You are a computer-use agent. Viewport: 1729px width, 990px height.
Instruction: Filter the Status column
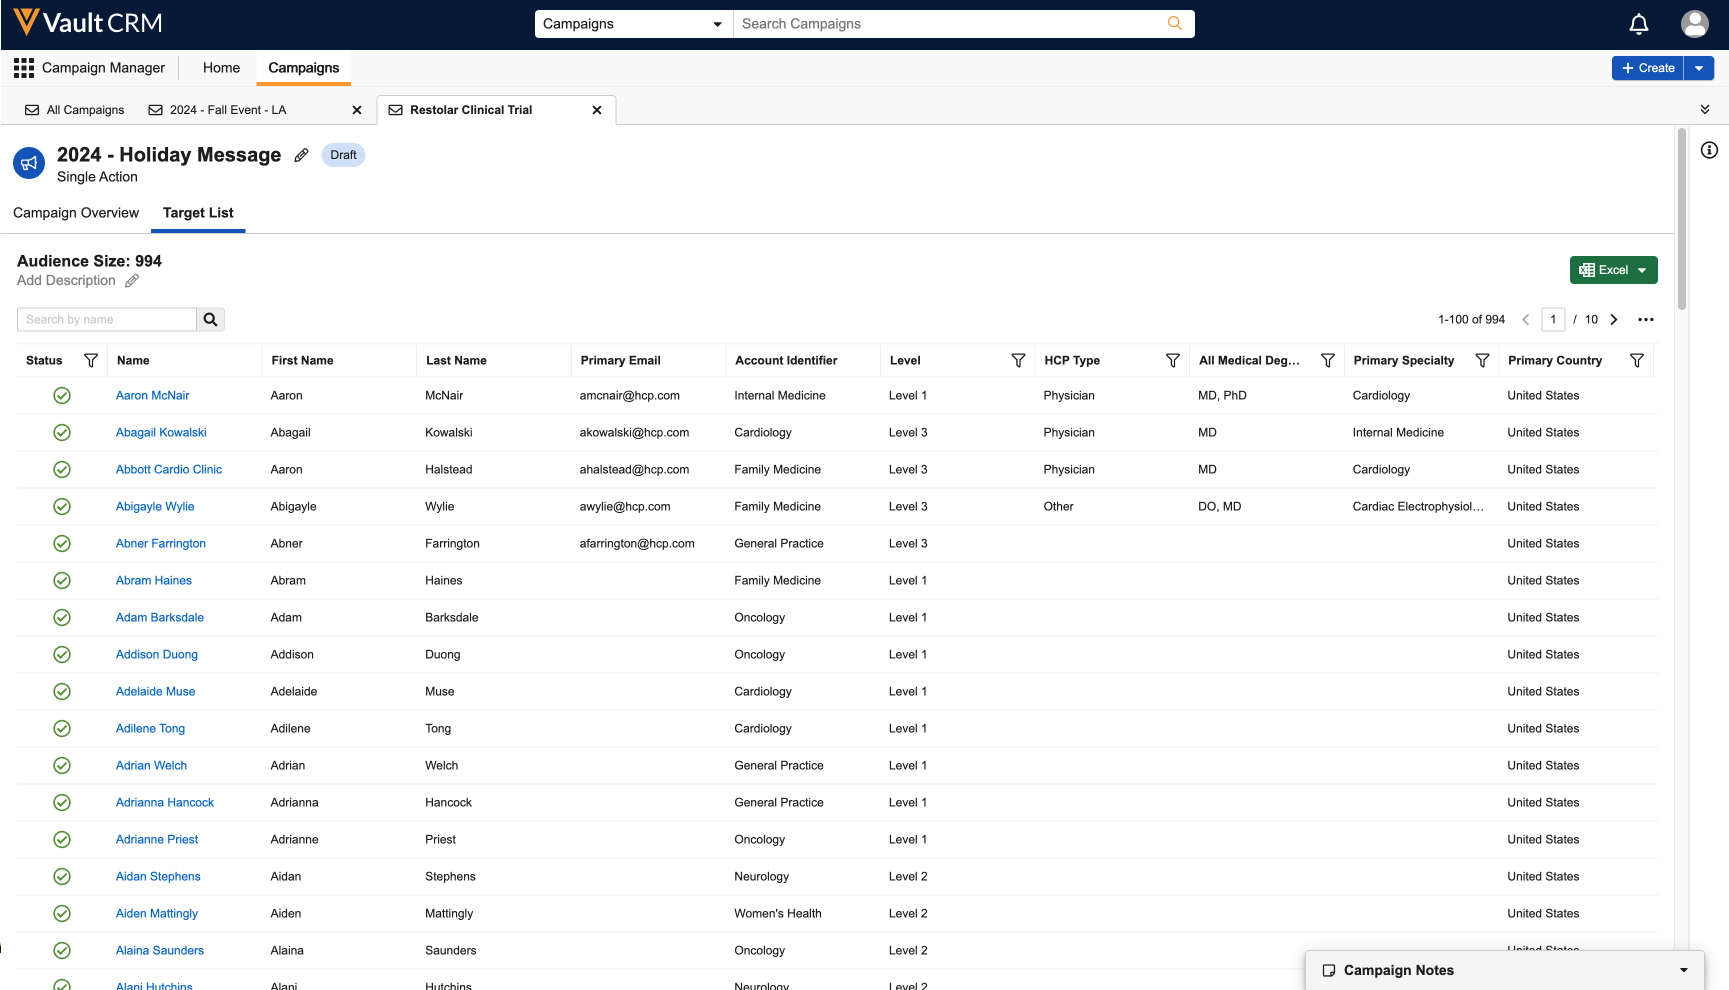point(91,360)
